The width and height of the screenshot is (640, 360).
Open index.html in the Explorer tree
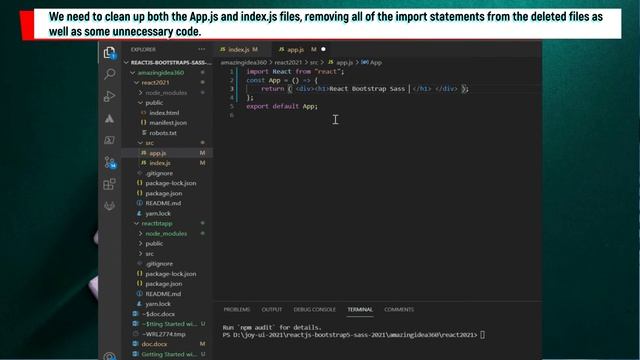coord(168,113)
